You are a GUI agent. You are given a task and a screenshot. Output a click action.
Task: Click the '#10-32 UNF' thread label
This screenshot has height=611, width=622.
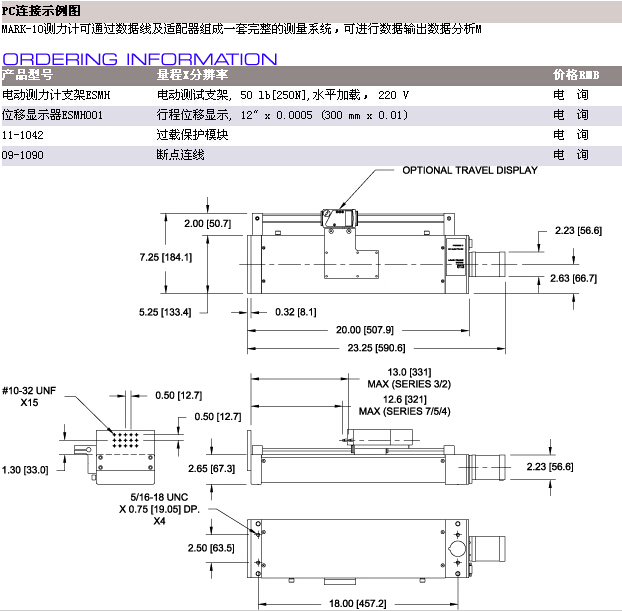29,391
